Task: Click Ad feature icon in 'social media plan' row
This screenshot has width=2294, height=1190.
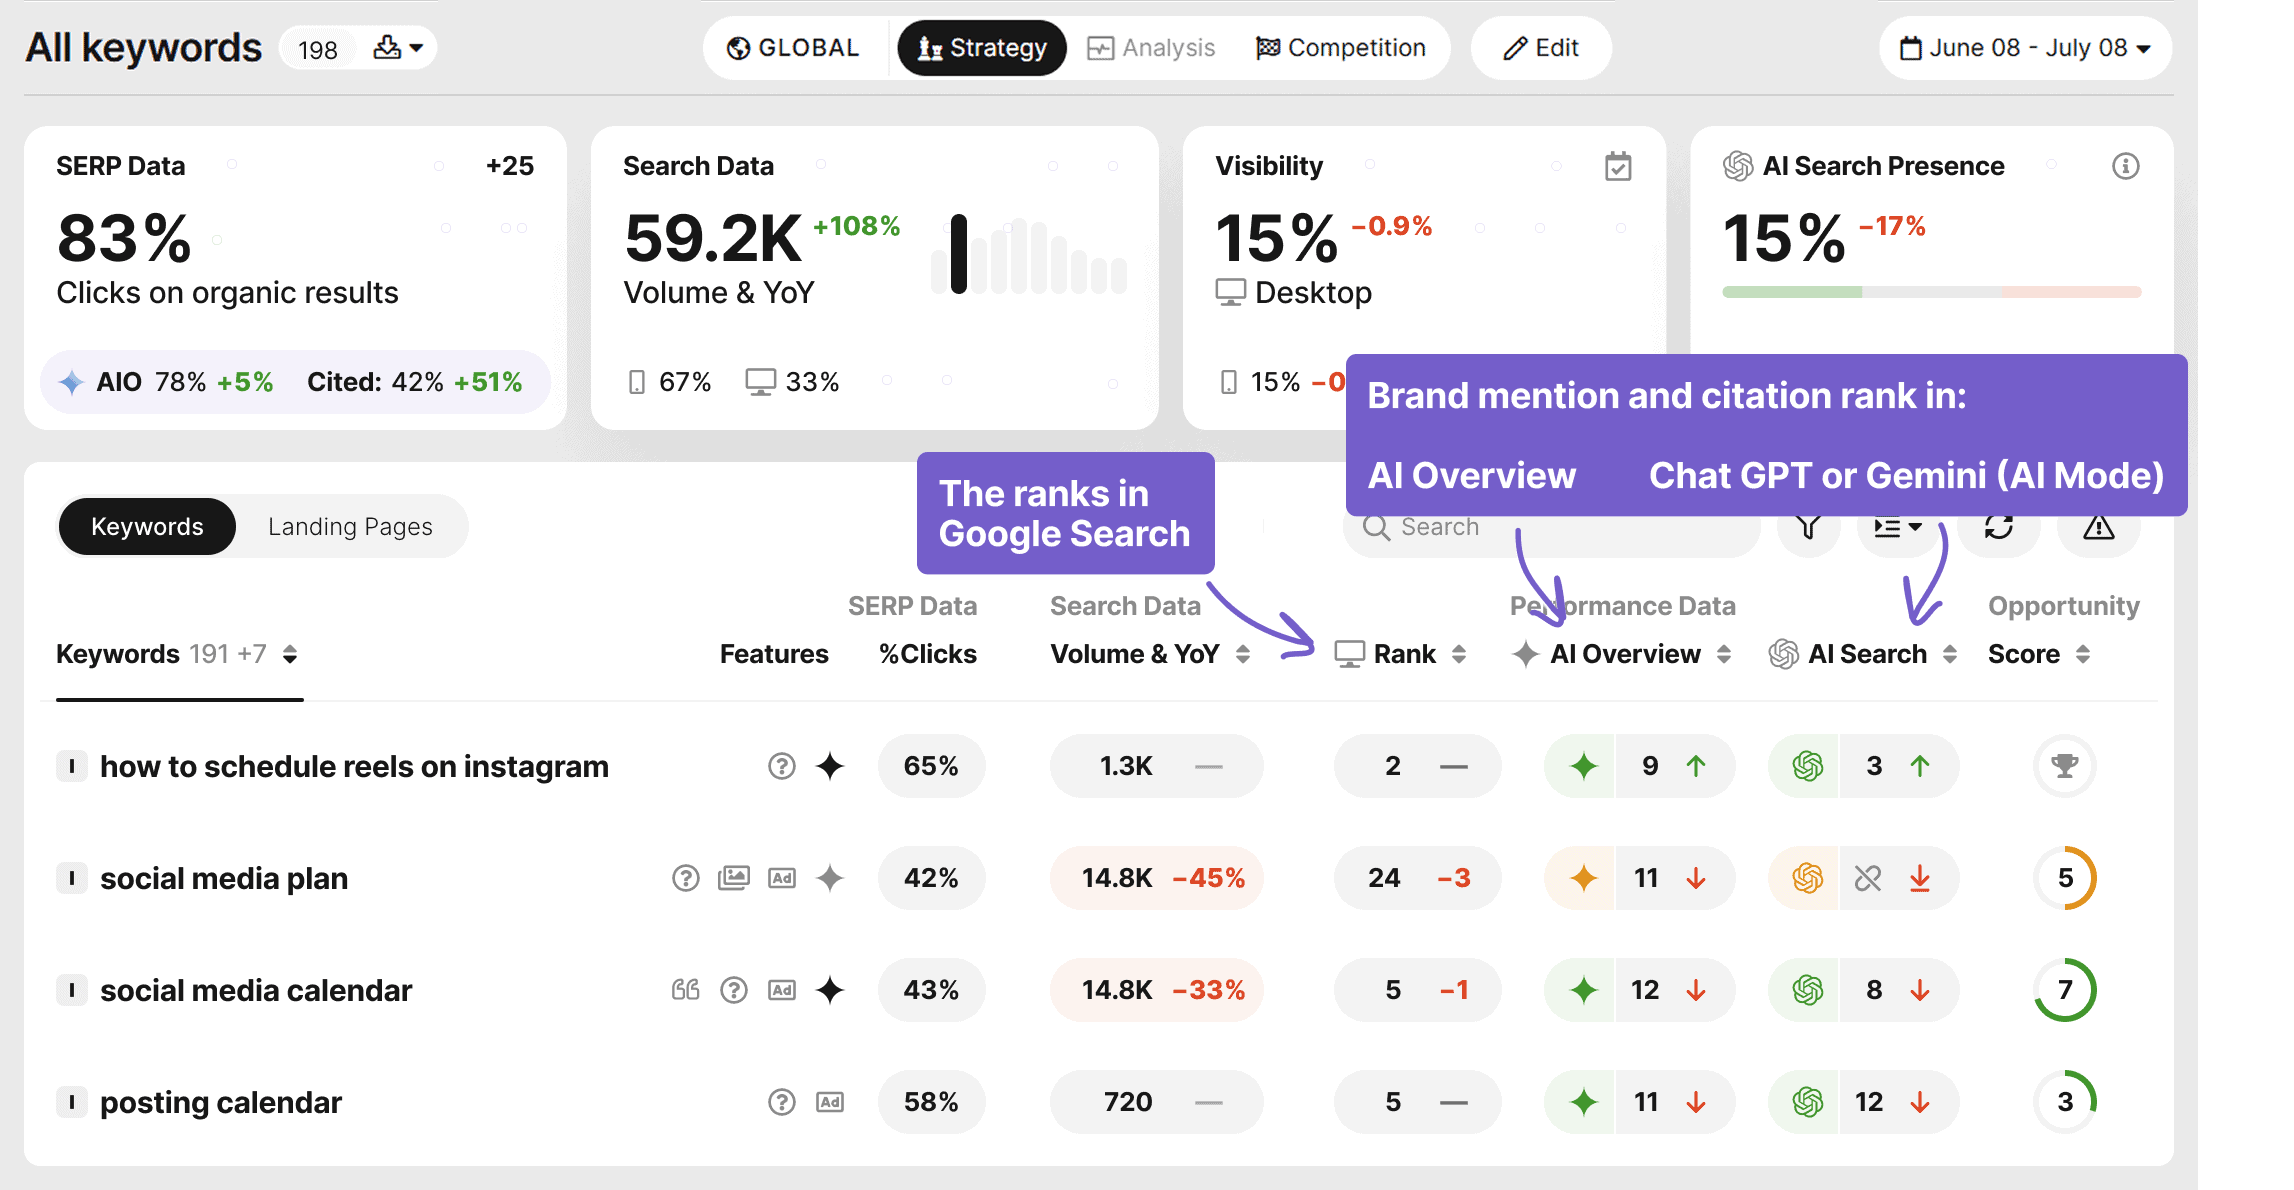Action: 782,879
